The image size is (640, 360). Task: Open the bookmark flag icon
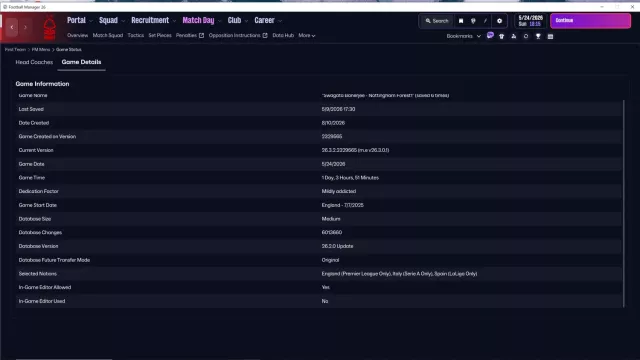(x=461, y=21)
